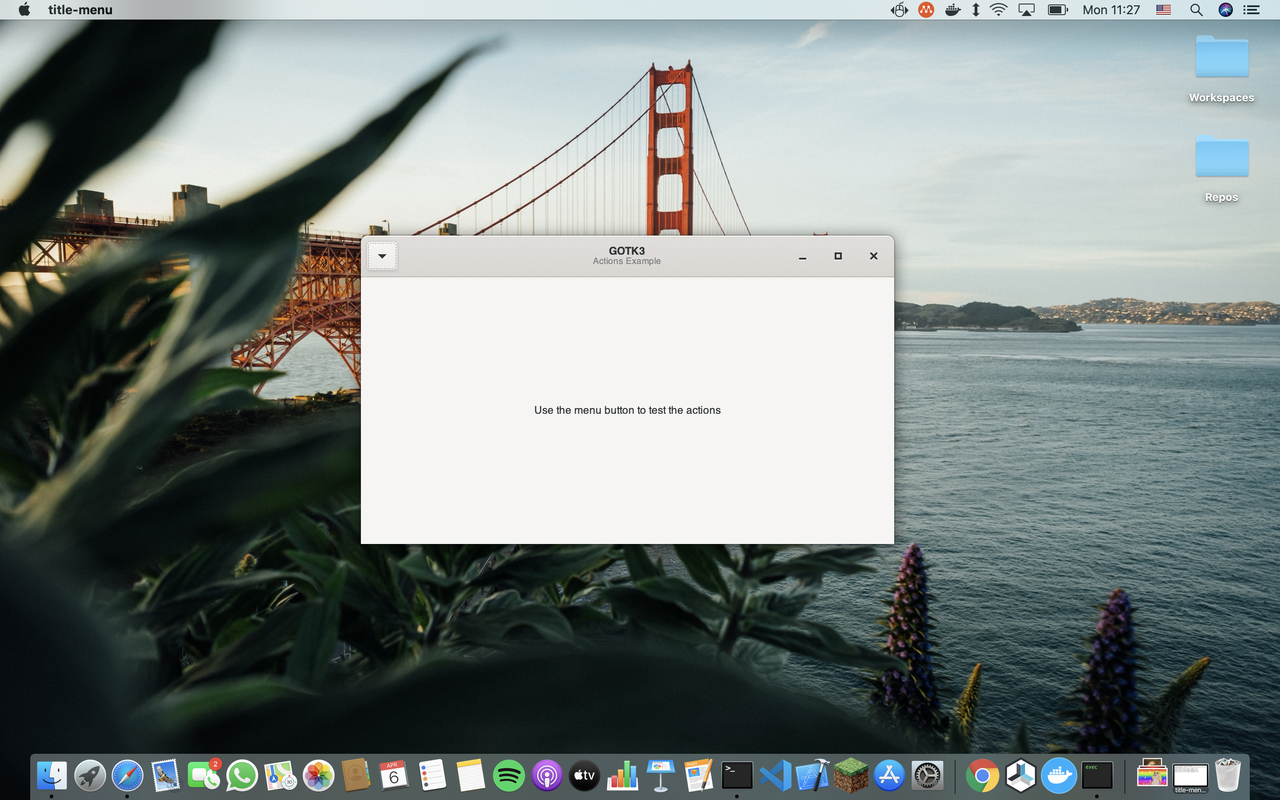Open System Preferences from the dock
The width and height of the screenshot is (1280, 800).
(x=927, y=775)
